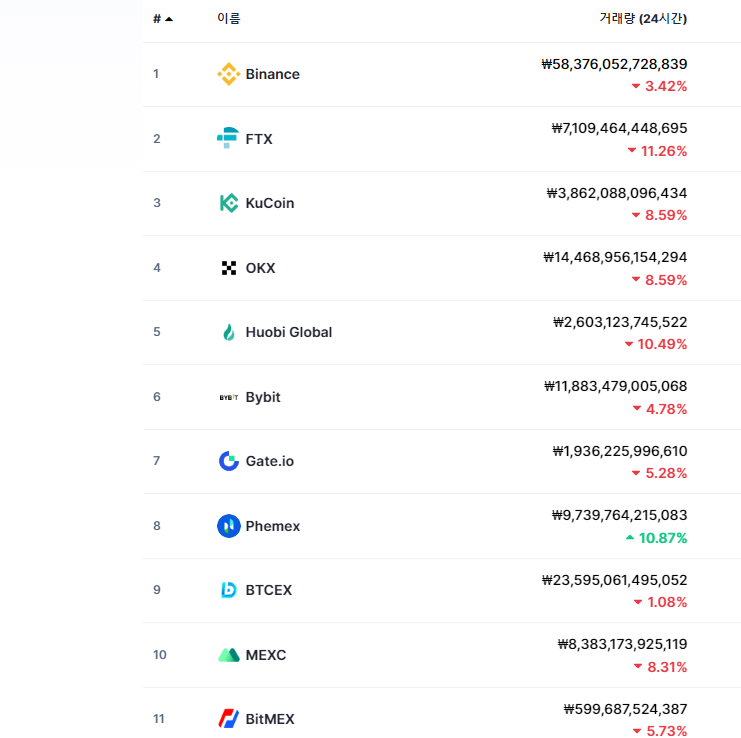Sort by the # rank column arrow
This screenshot has width=741, height=738.
[168, 19]
